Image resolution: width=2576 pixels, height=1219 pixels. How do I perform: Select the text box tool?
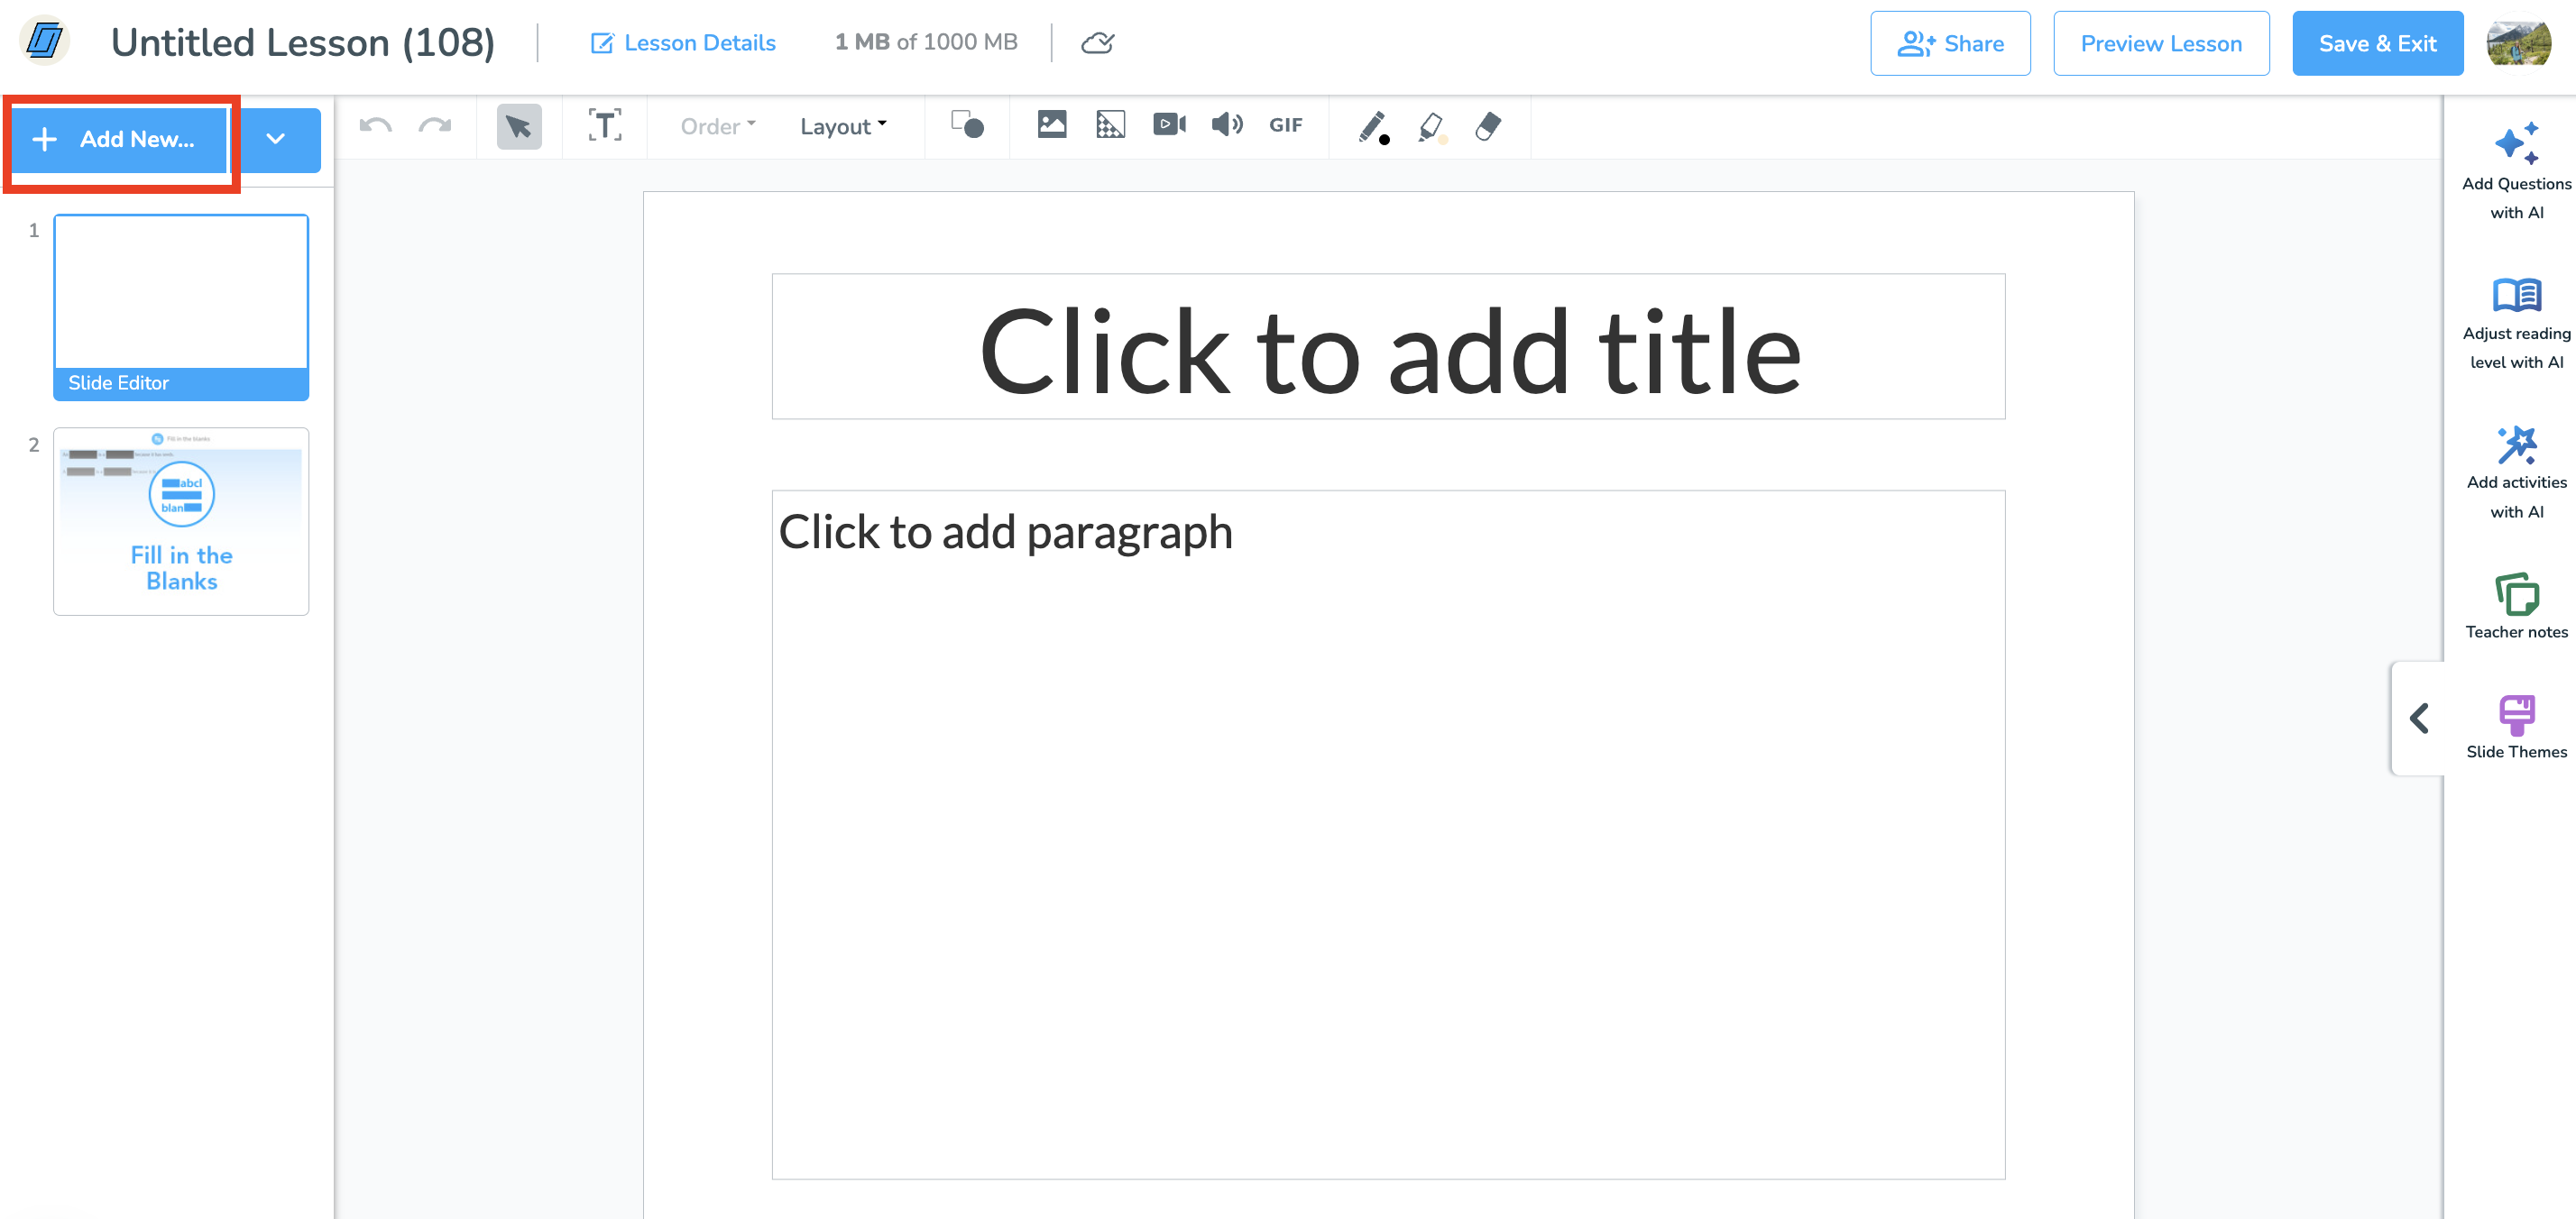[605, 126]
